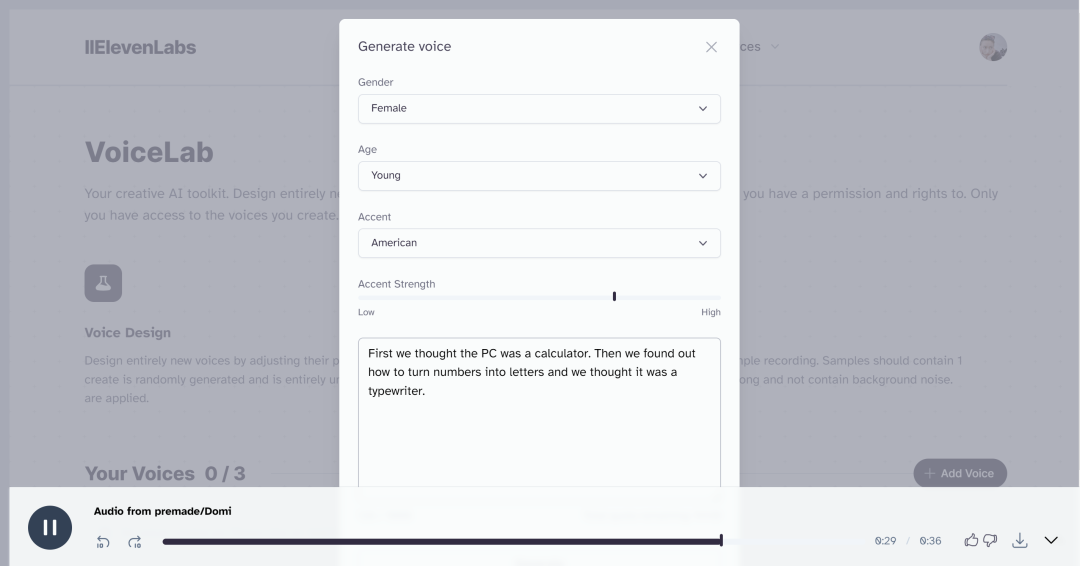Expand the Age dropdown
This screenshot has width=1080, height=566.
(x=539, y=176)
